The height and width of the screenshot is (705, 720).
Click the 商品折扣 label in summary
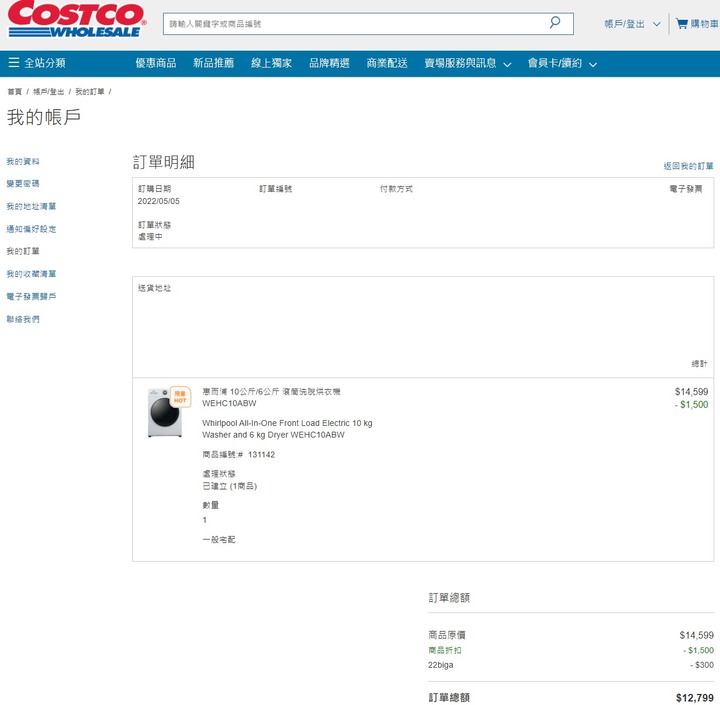(444, 650)
